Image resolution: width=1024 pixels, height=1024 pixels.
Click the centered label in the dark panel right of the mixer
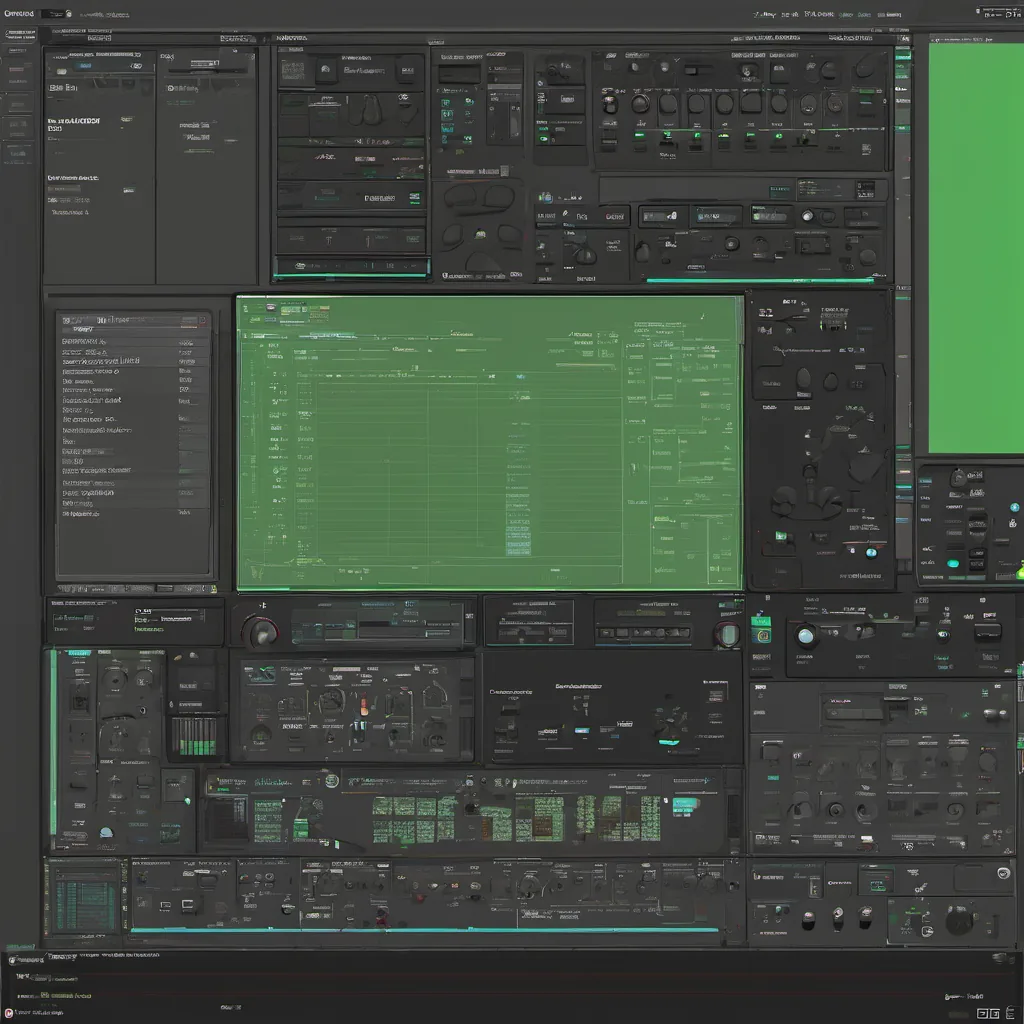563,689
